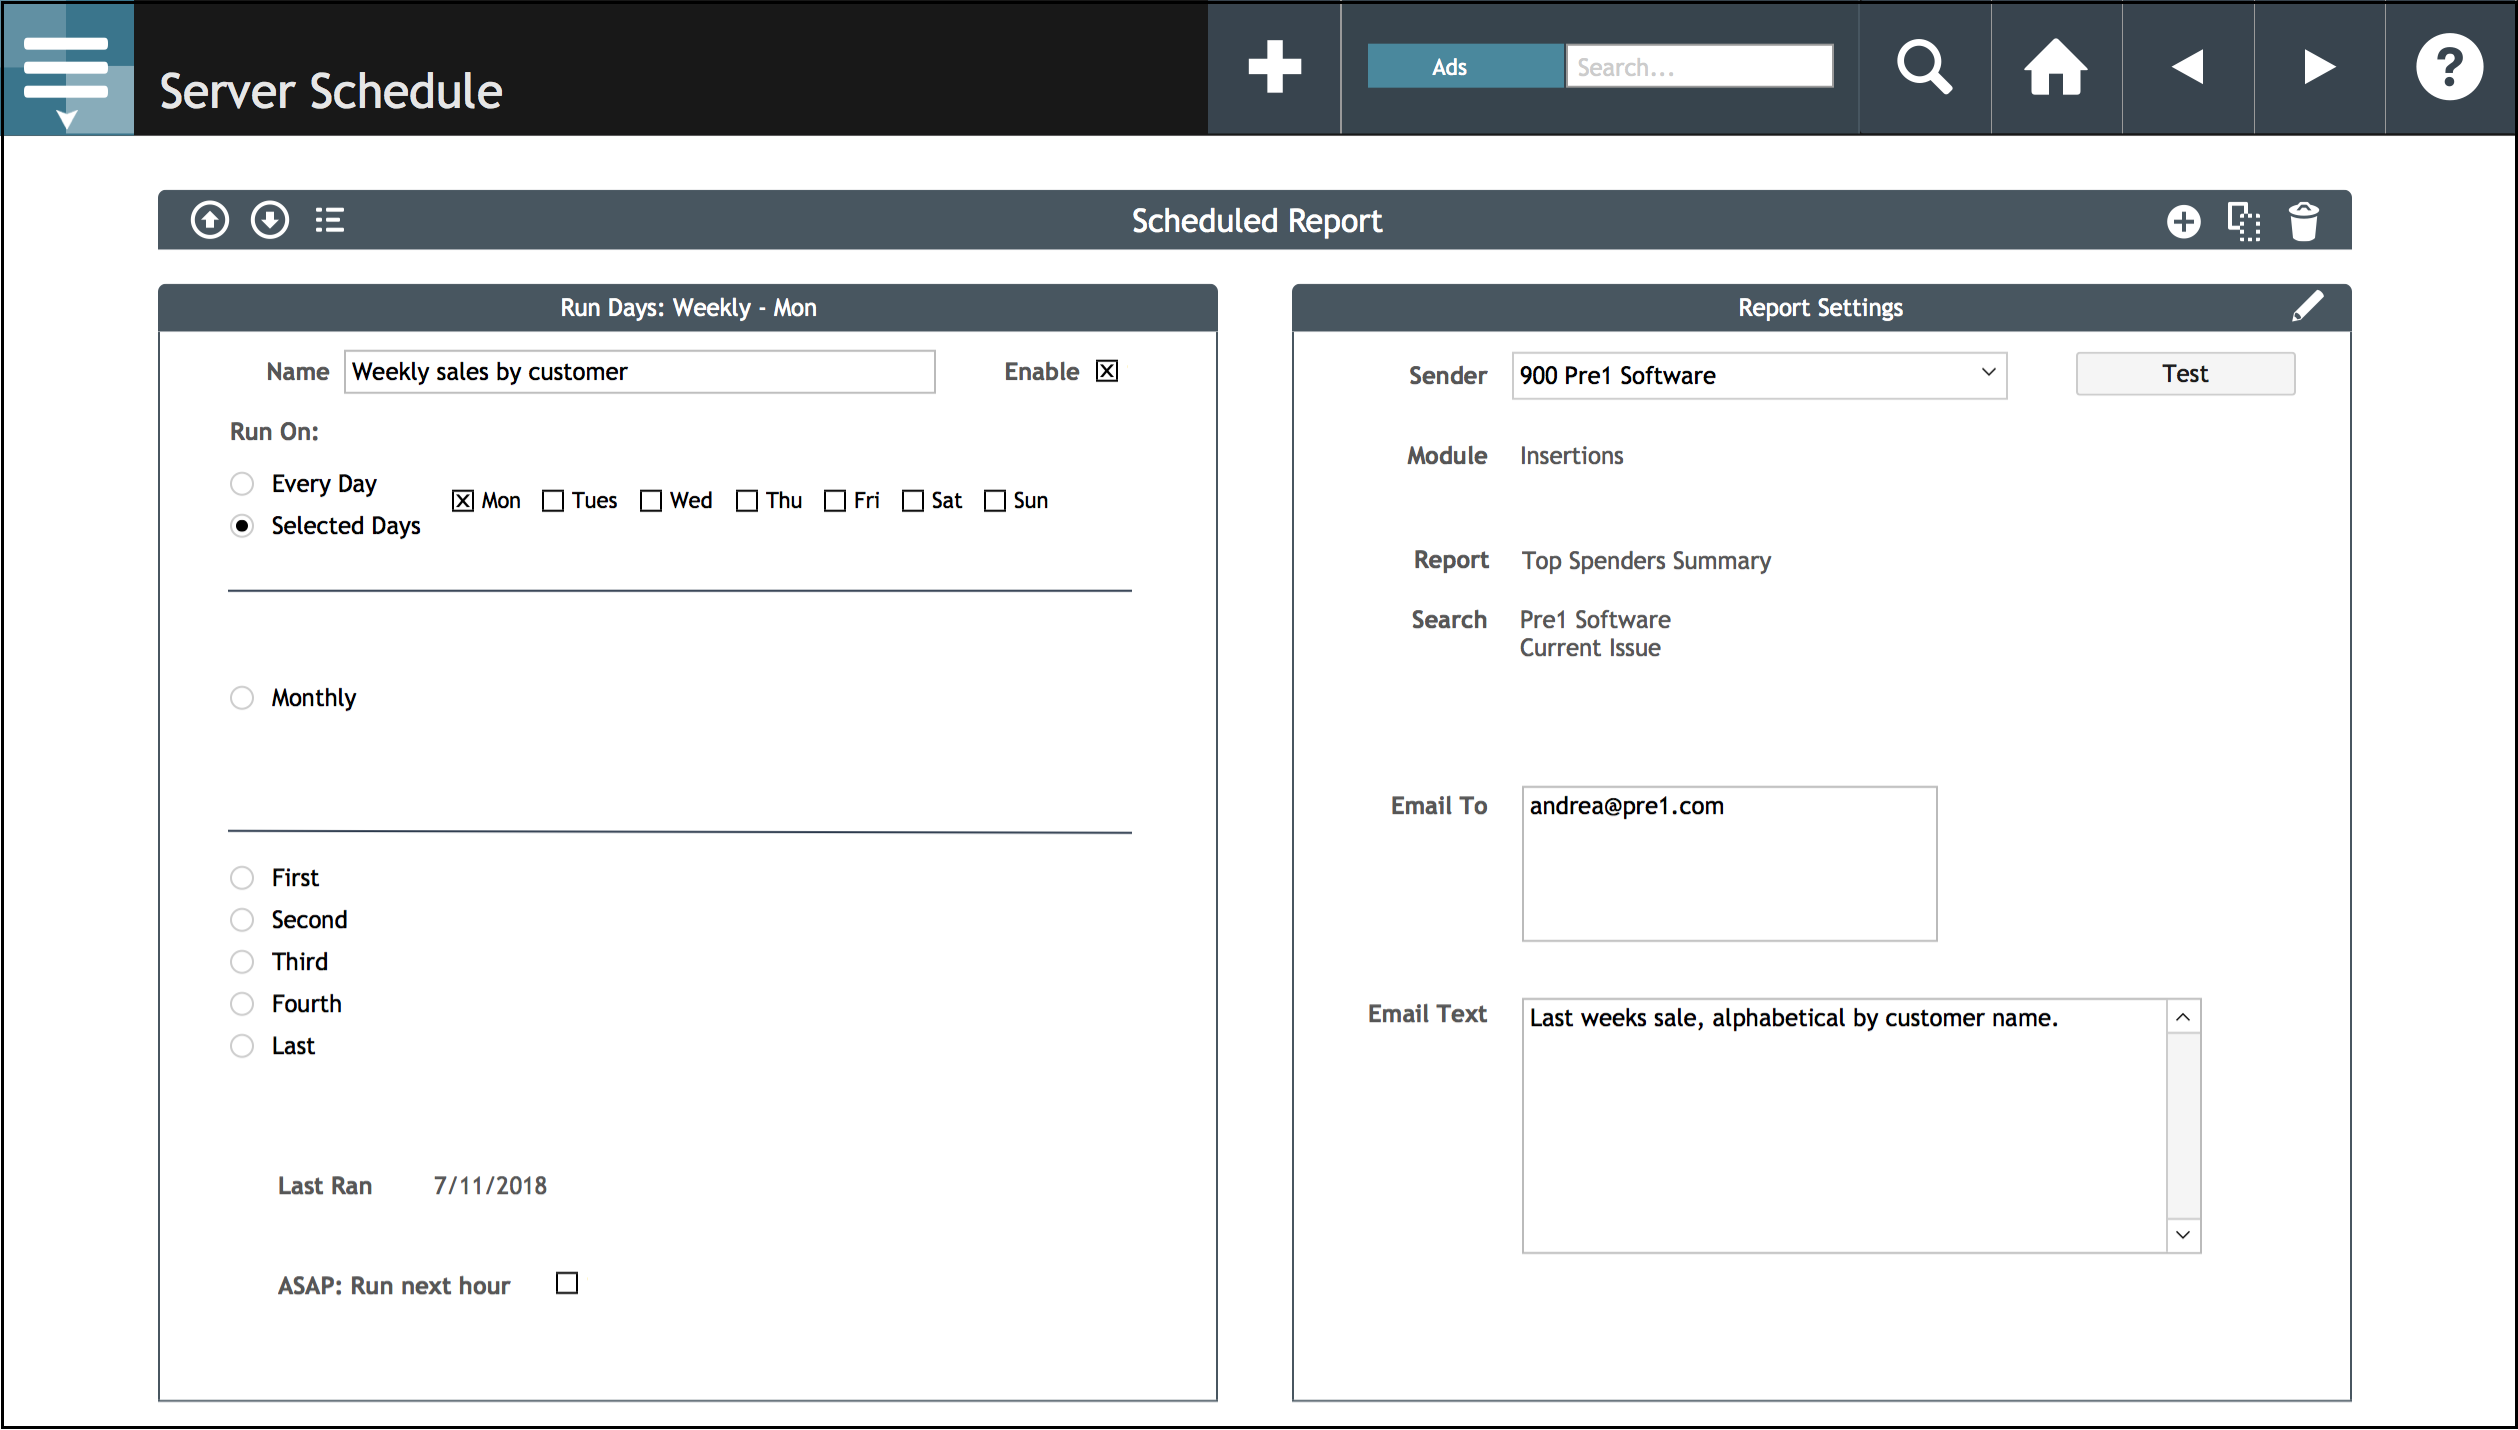
Task: Duplicate the scheduled report
Action: pos(2244,221)
